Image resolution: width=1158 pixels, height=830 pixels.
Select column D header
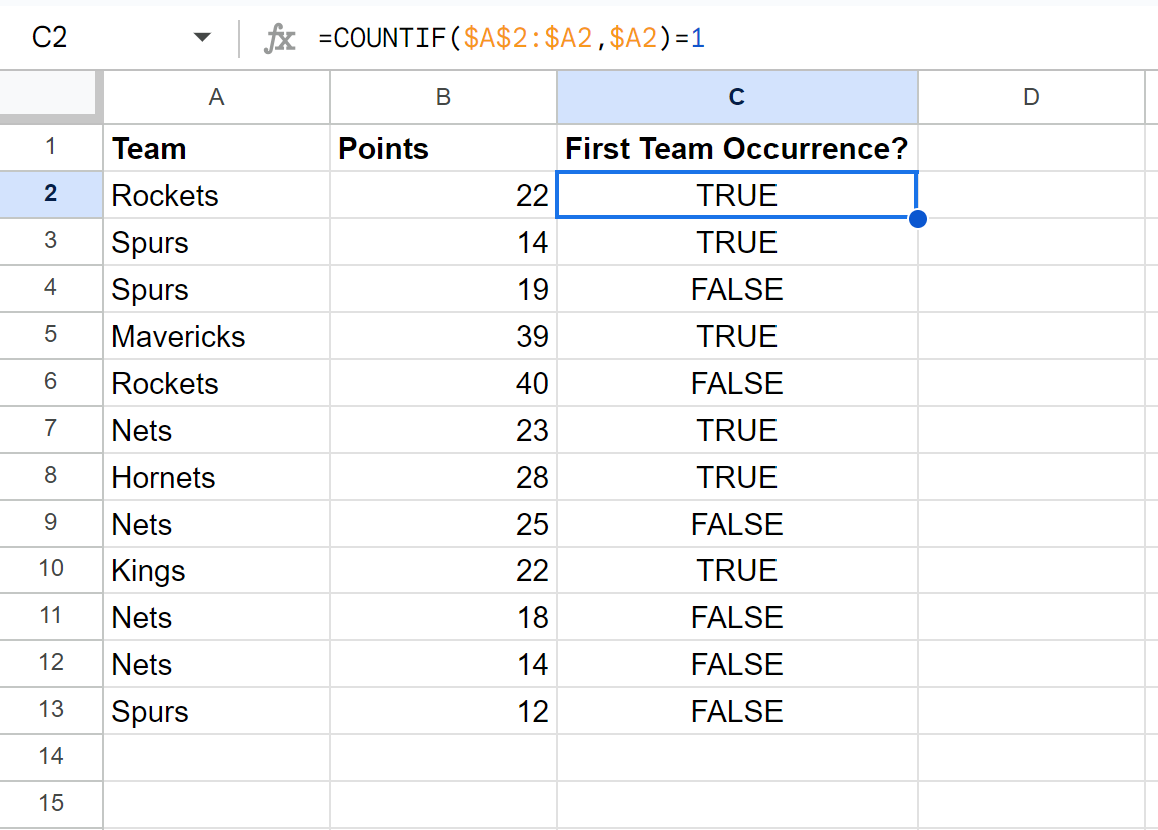1032,97
